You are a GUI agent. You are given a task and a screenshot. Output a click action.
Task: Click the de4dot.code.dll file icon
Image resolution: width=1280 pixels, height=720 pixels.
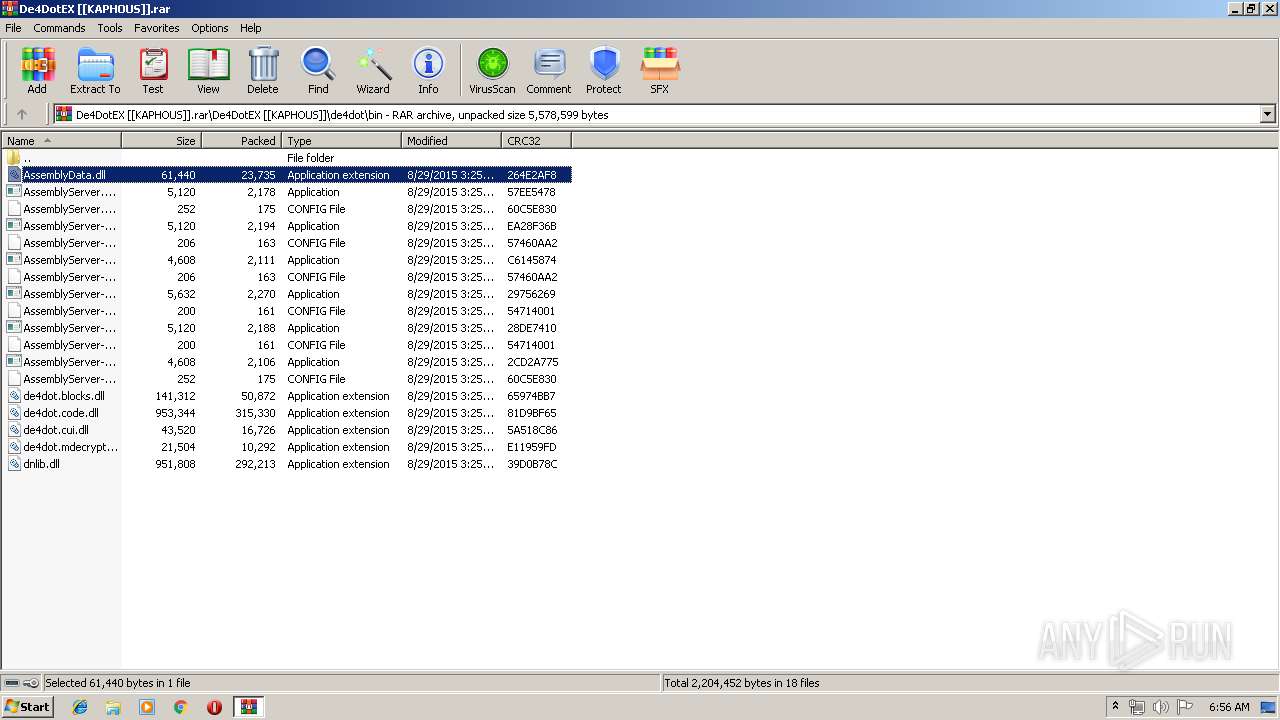click(x=14, y=413)
